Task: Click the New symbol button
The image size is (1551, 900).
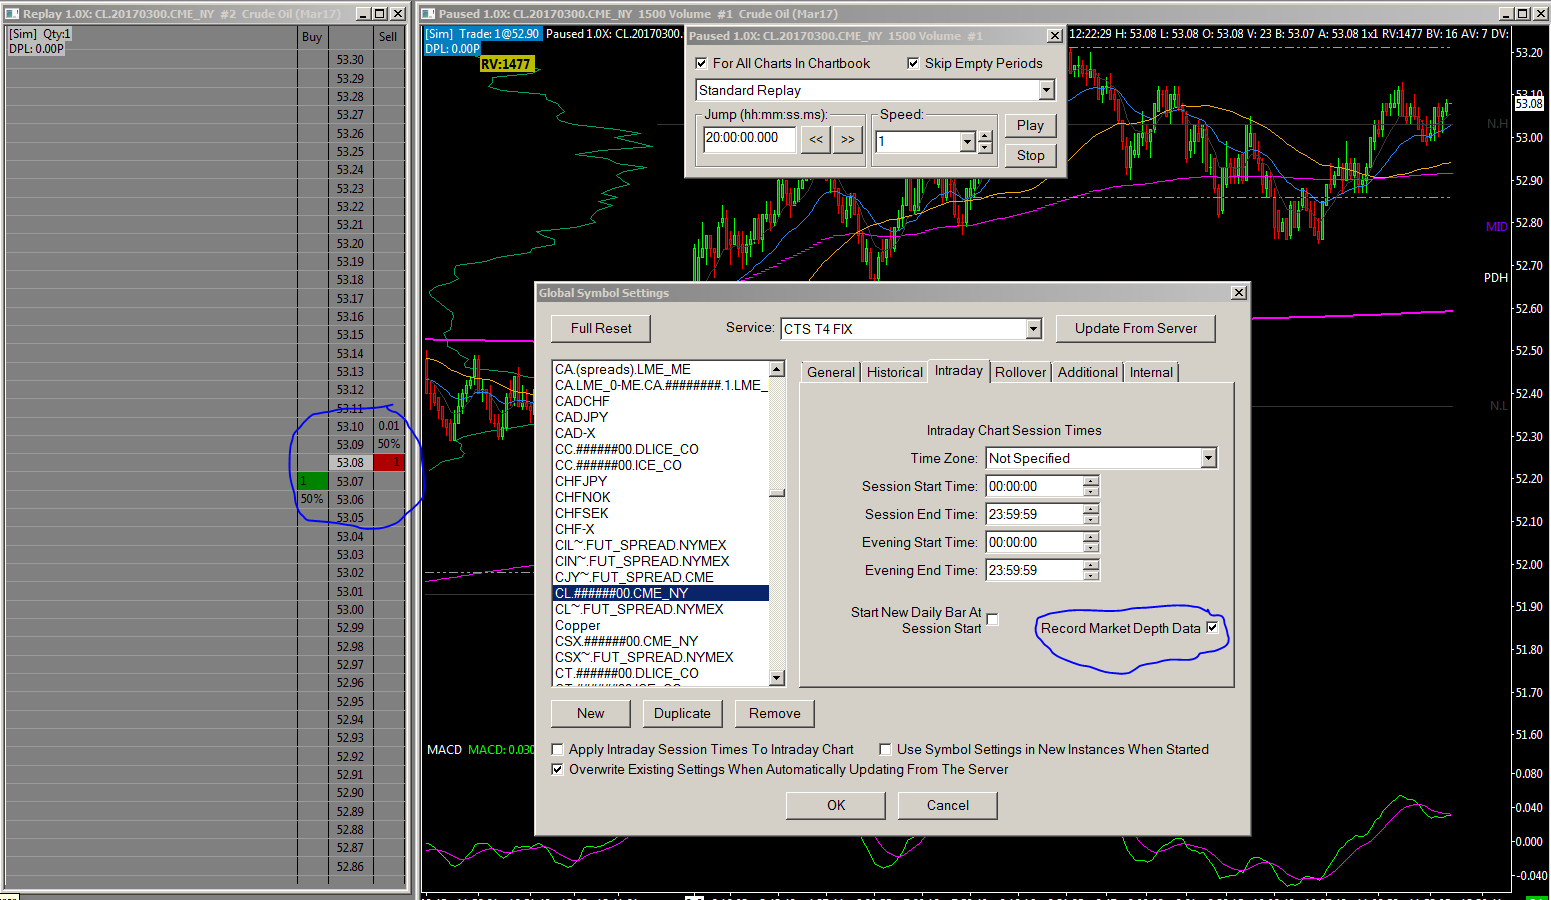Action: (x=591, y=713)
